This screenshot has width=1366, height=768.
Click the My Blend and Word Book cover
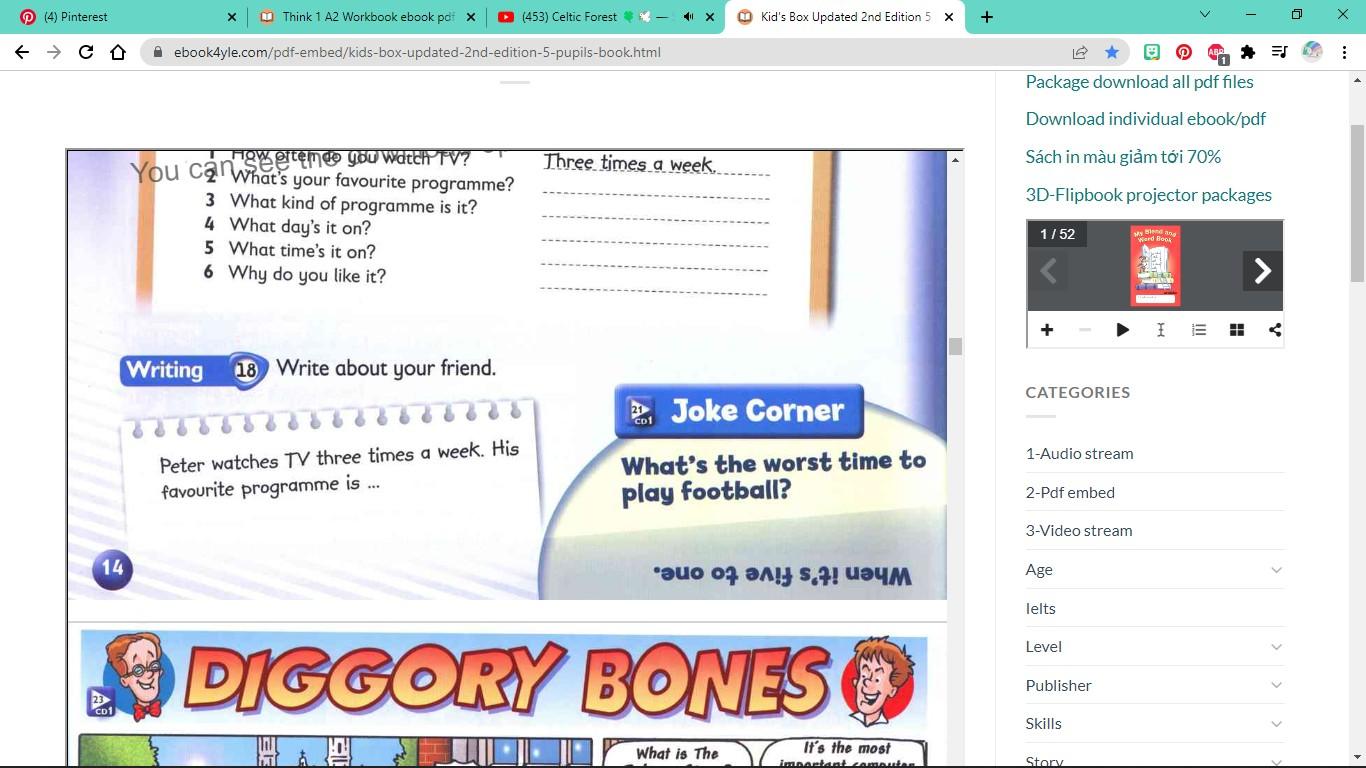[1155, 266]
